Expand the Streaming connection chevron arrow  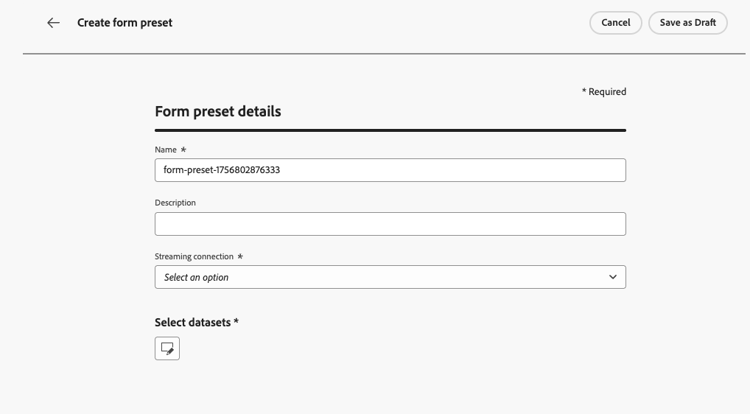tap(613, 277)
